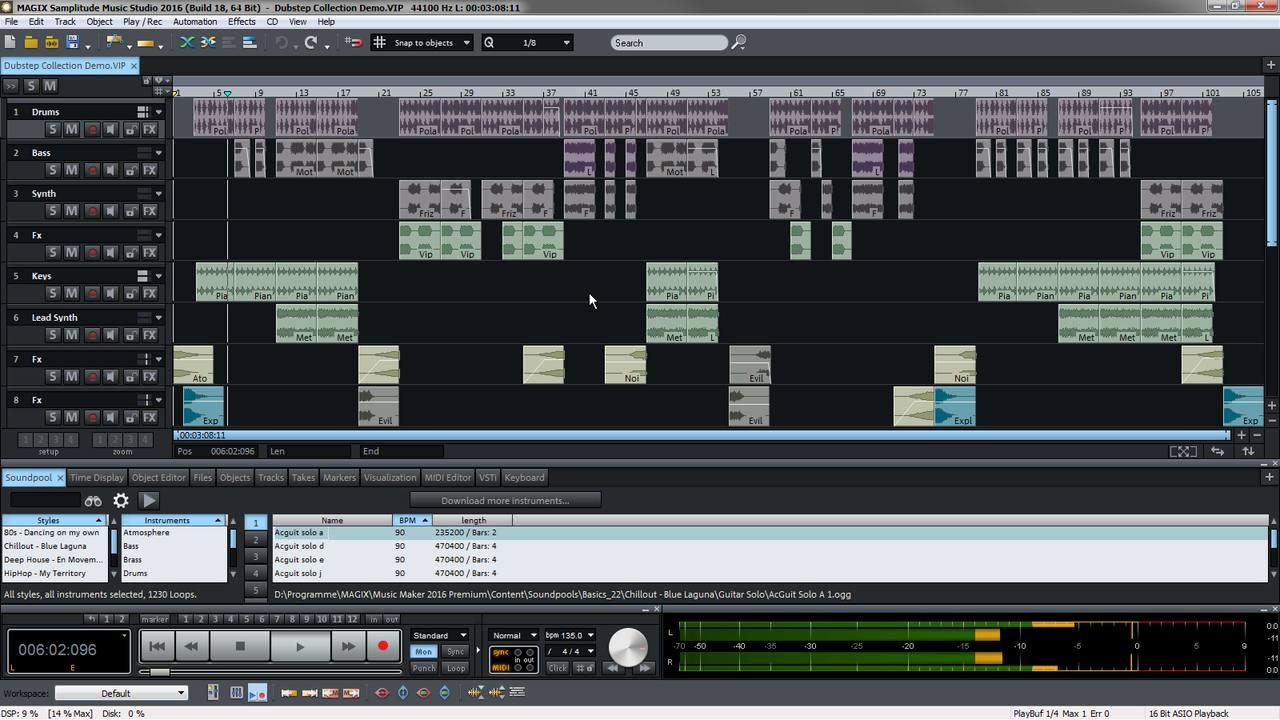Expand the Drums track options arrow
The width and height of the screenshot is (1280, 720).
pyautogui.click(x=157, y=112)
